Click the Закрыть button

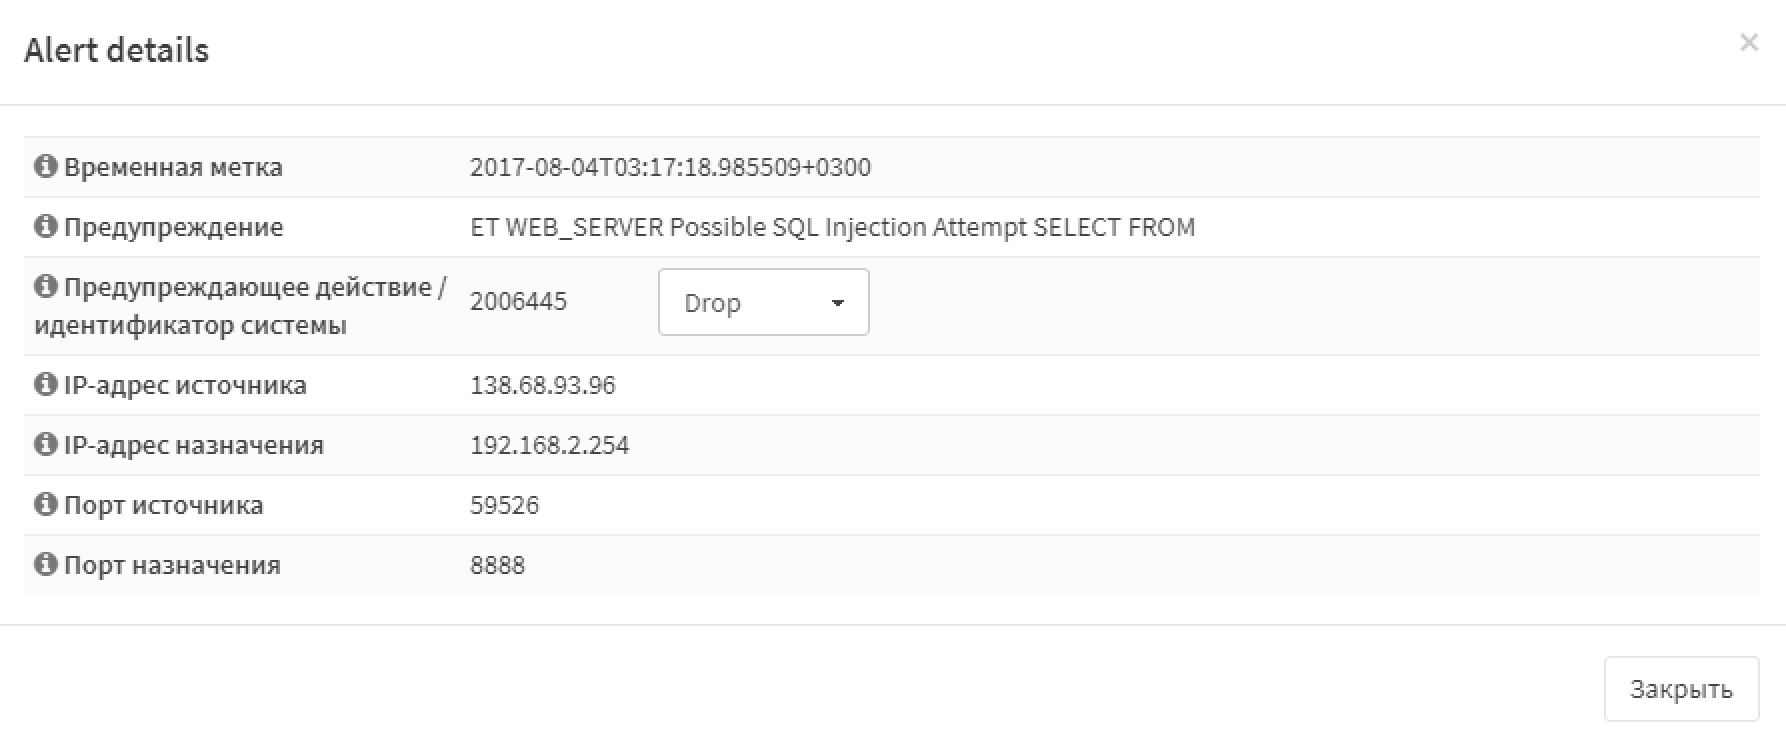point(1681,689)
